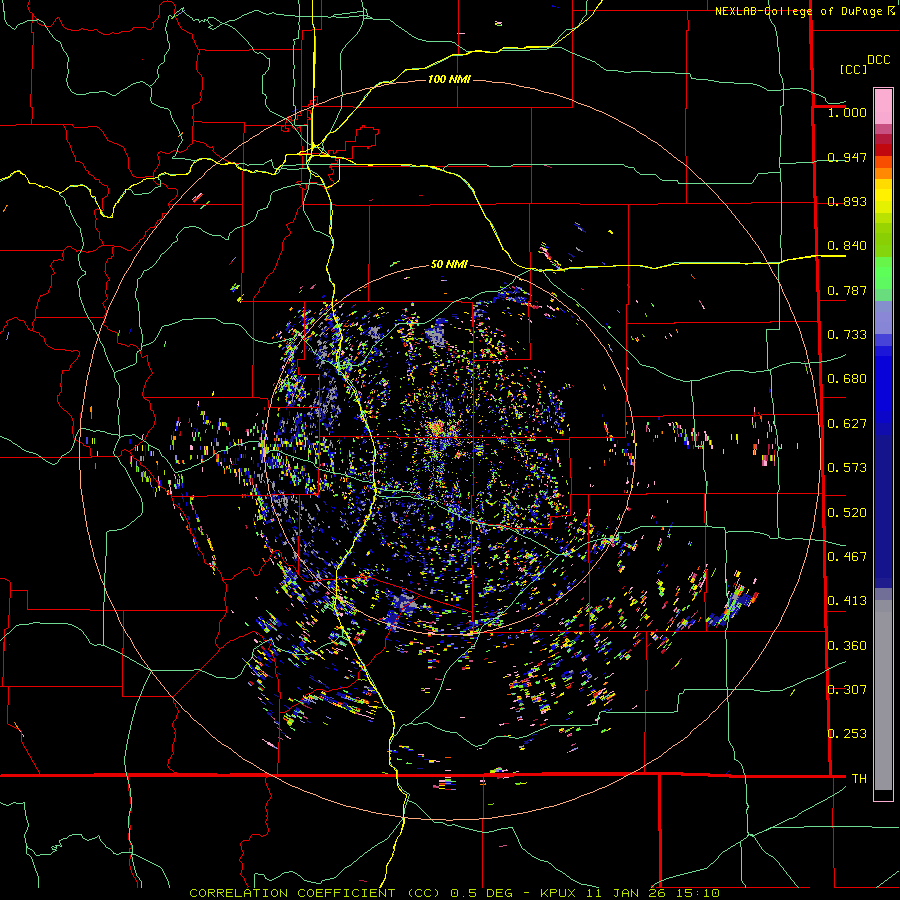
Task: Click the 0.253 legend value
Action: click(x=847, y=734)
